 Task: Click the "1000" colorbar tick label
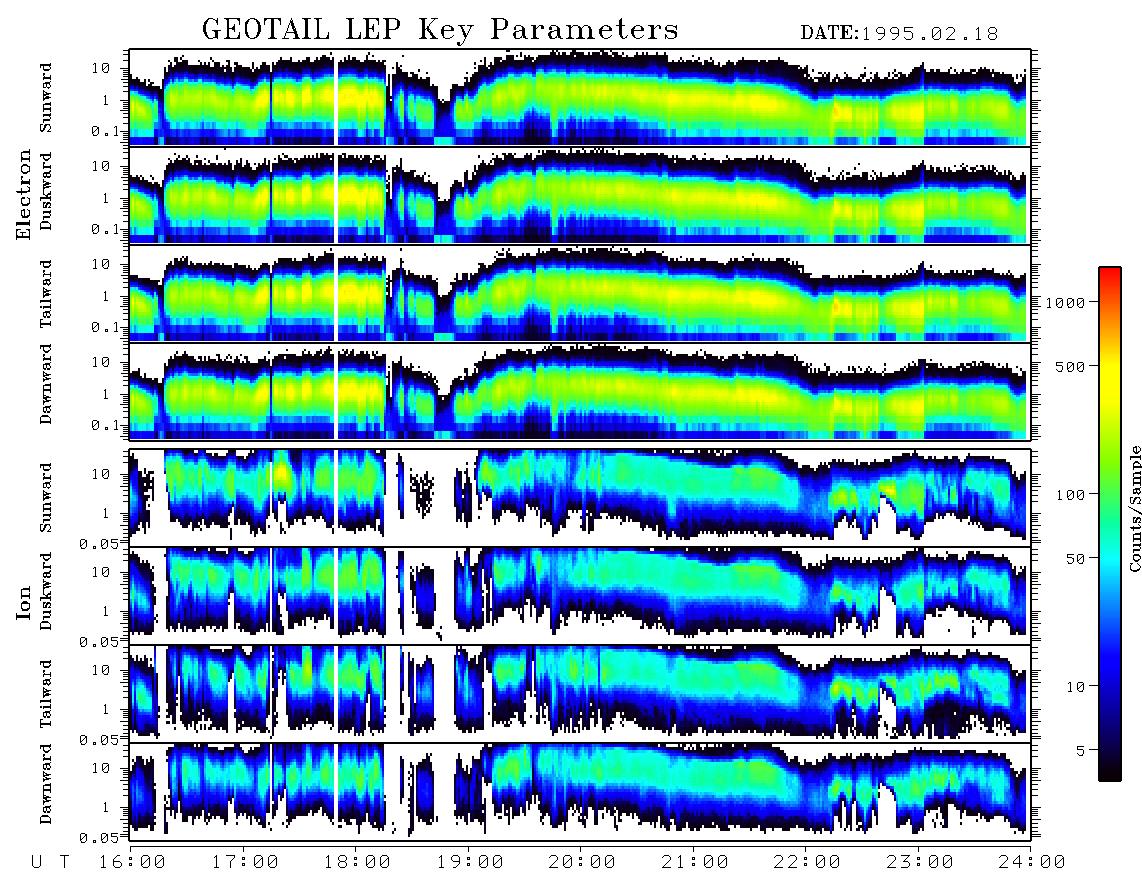point(1066,303)
